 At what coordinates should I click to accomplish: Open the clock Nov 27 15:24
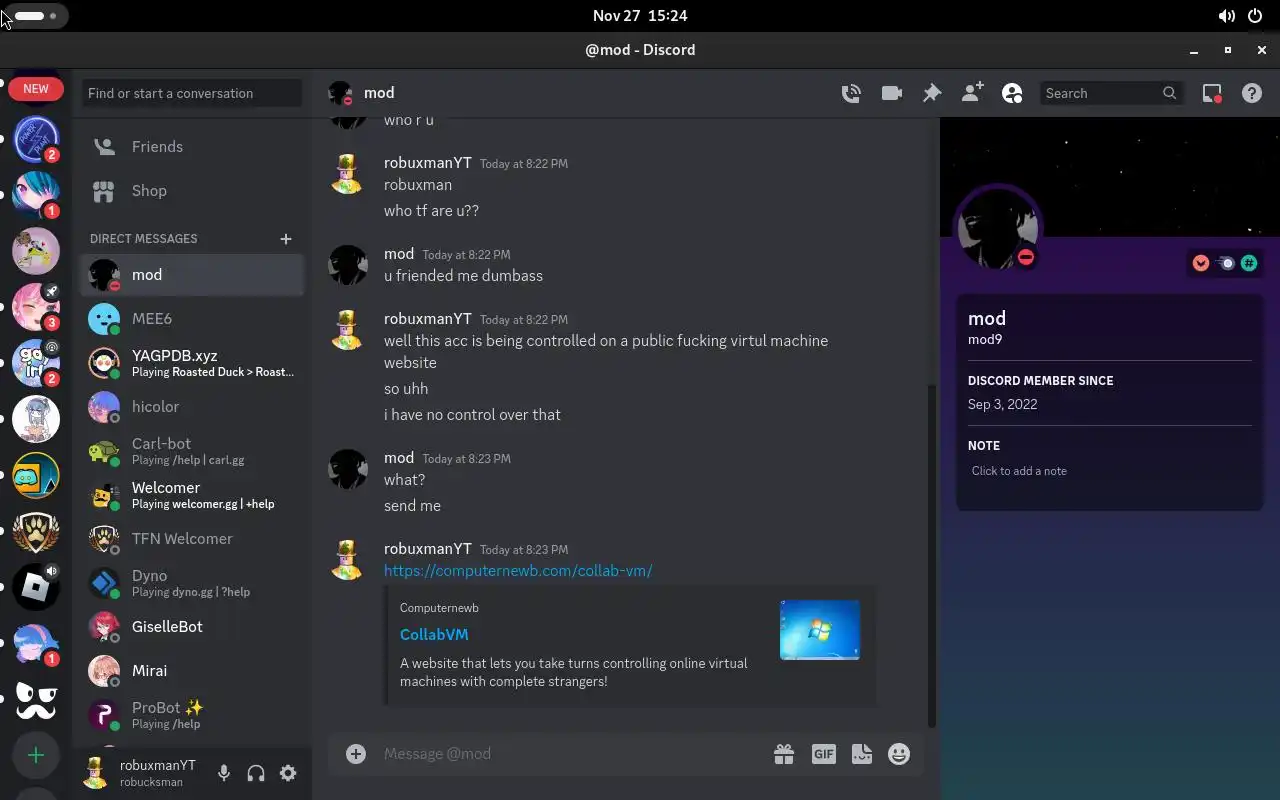(640, 16)
